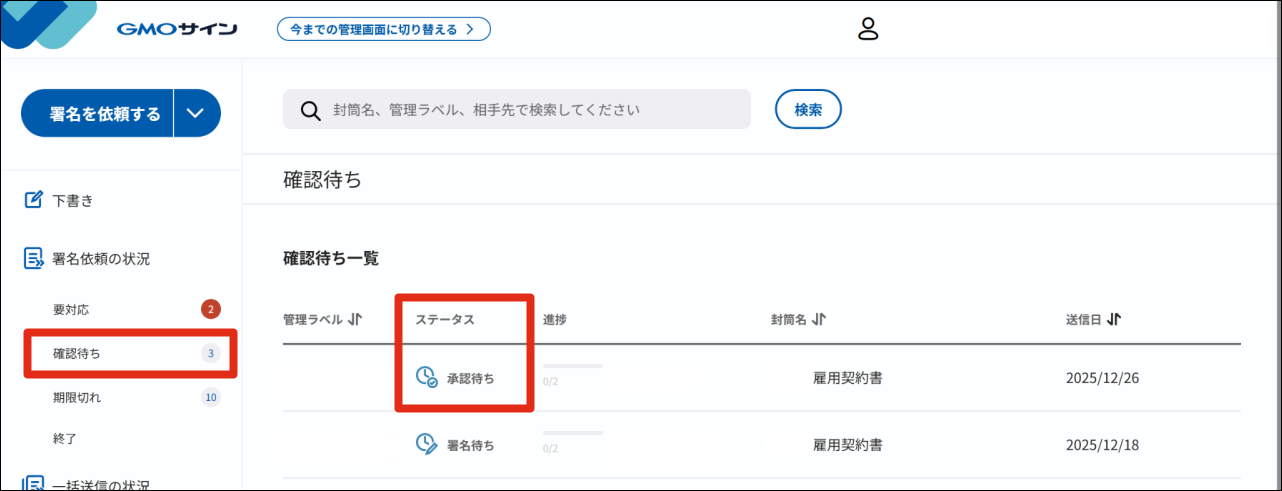Open the user account profile icon

[867, 29]
